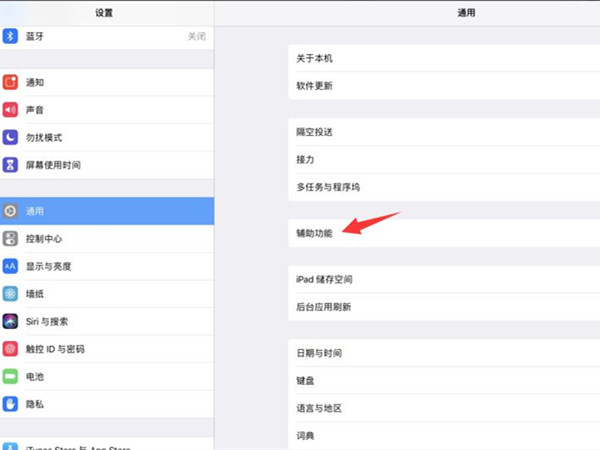
Task: Tap the Siri & Search icon
Action: pyautogui.click(x=11, y=321)
